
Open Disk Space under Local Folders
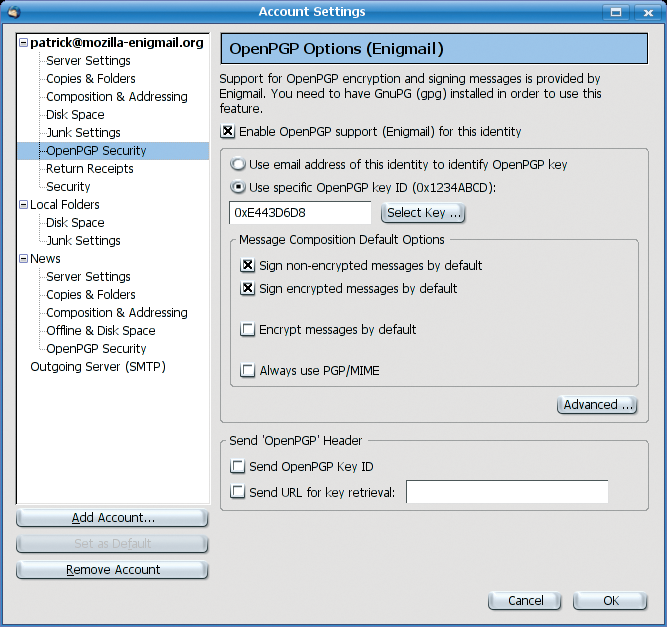(x=75, y=223)
